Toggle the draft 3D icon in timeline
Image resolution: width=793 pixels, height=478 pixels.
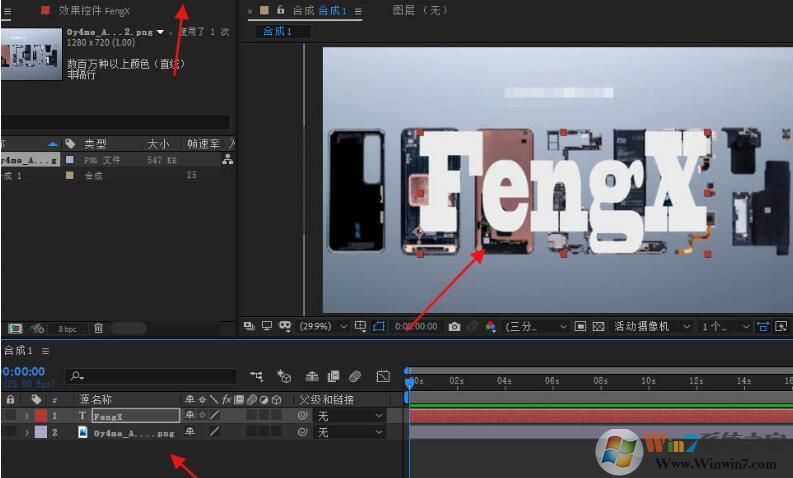[x=284, y=377]
